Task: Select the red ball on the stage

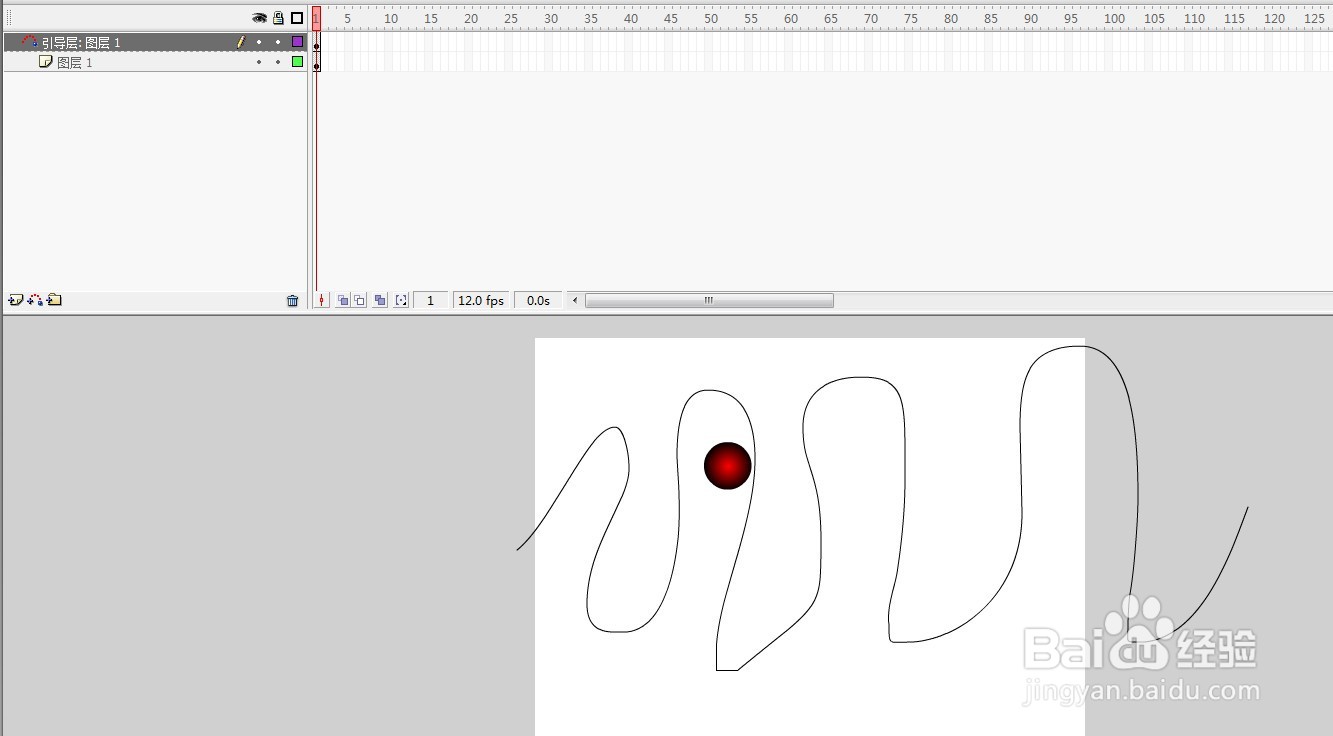Action: [728, 466]
